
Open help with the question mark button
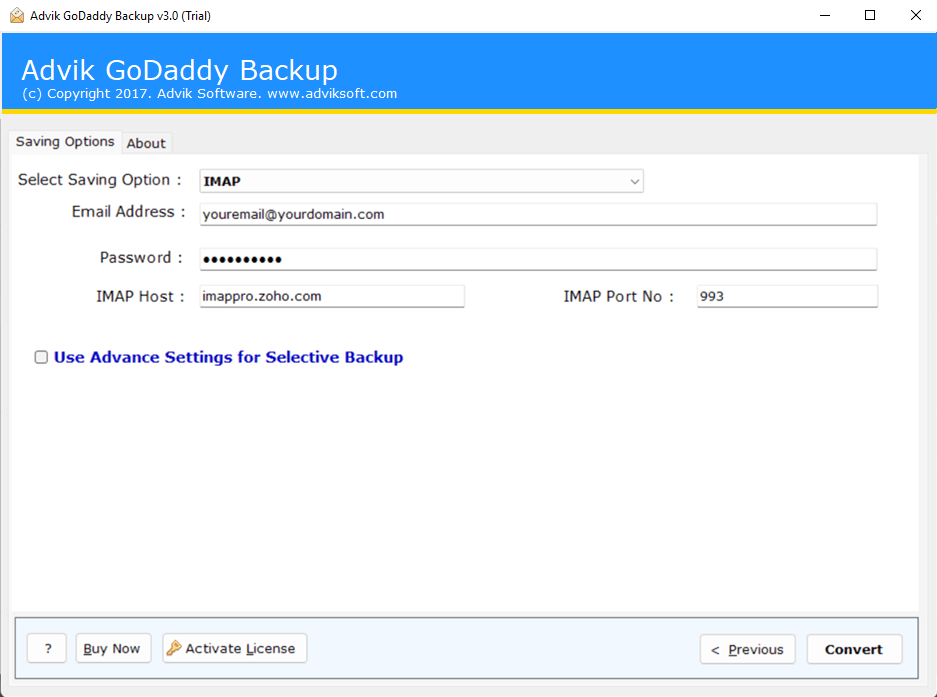[47, 649]
